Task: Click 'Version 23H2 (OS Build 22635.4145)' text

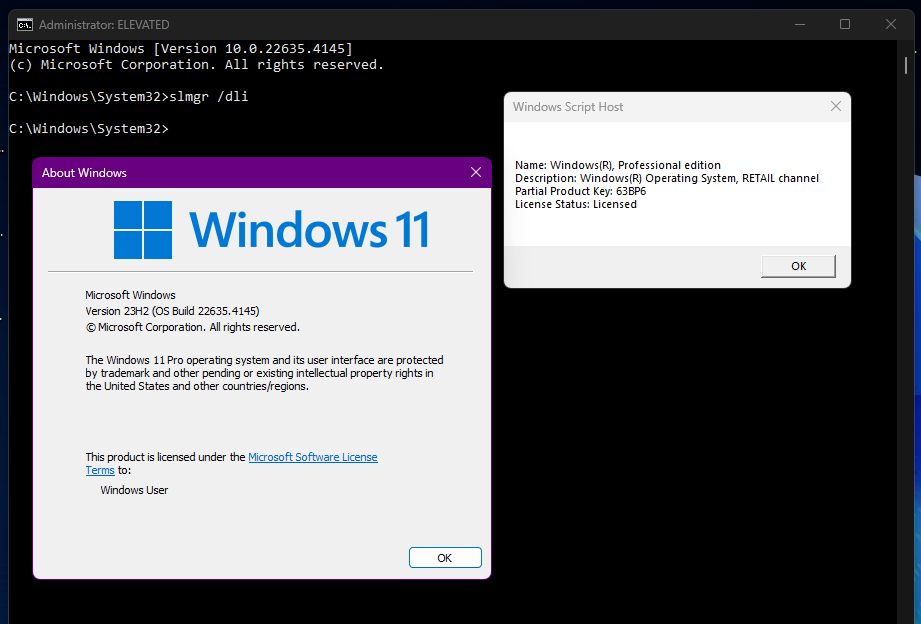Action: 172,311
